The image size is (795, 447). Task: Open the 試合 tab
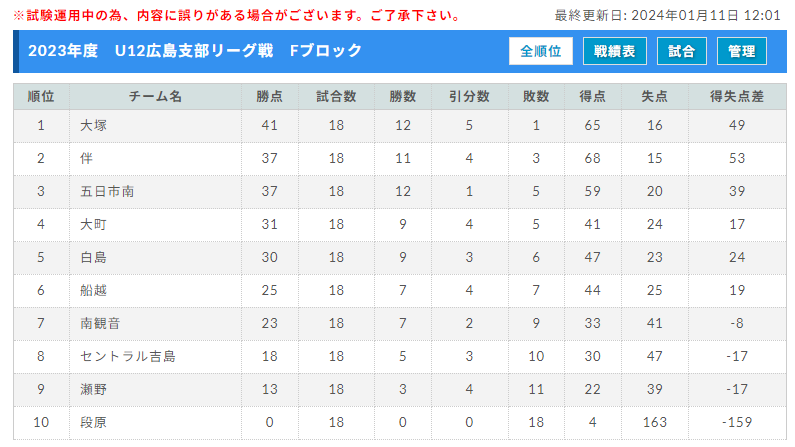(x=681, y=51)
